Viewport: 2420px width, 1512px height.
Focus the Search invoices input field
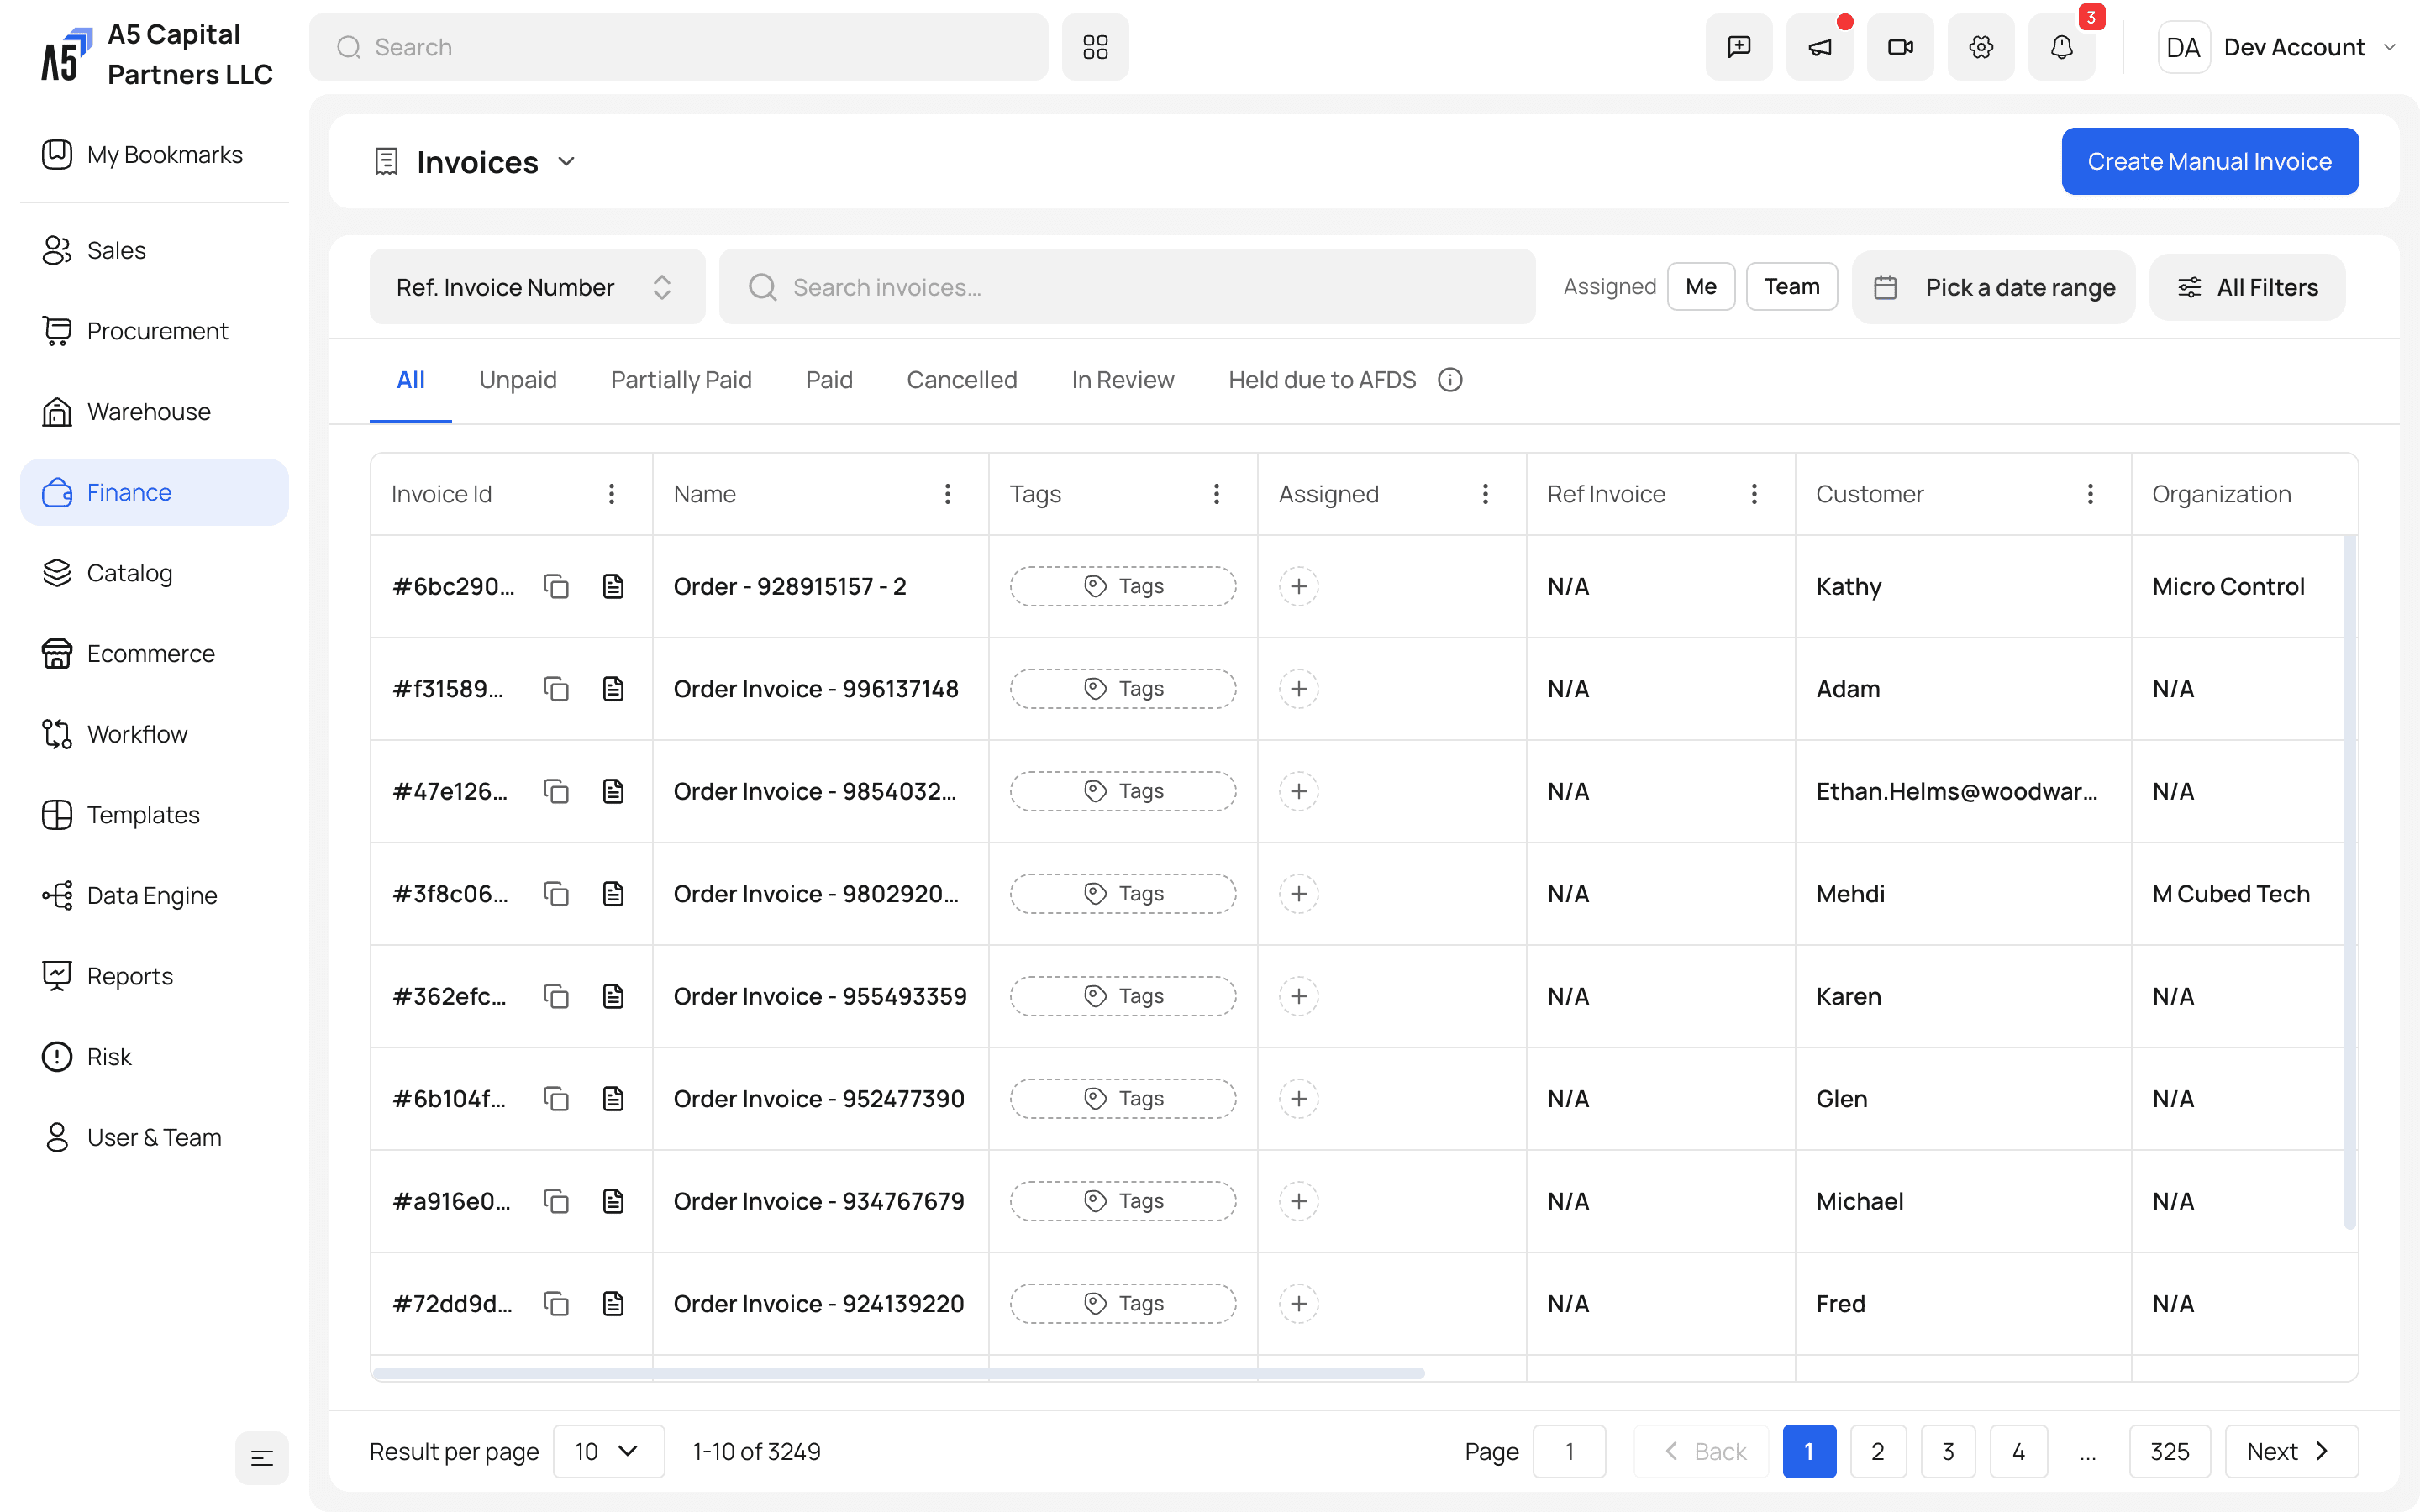1127,287
